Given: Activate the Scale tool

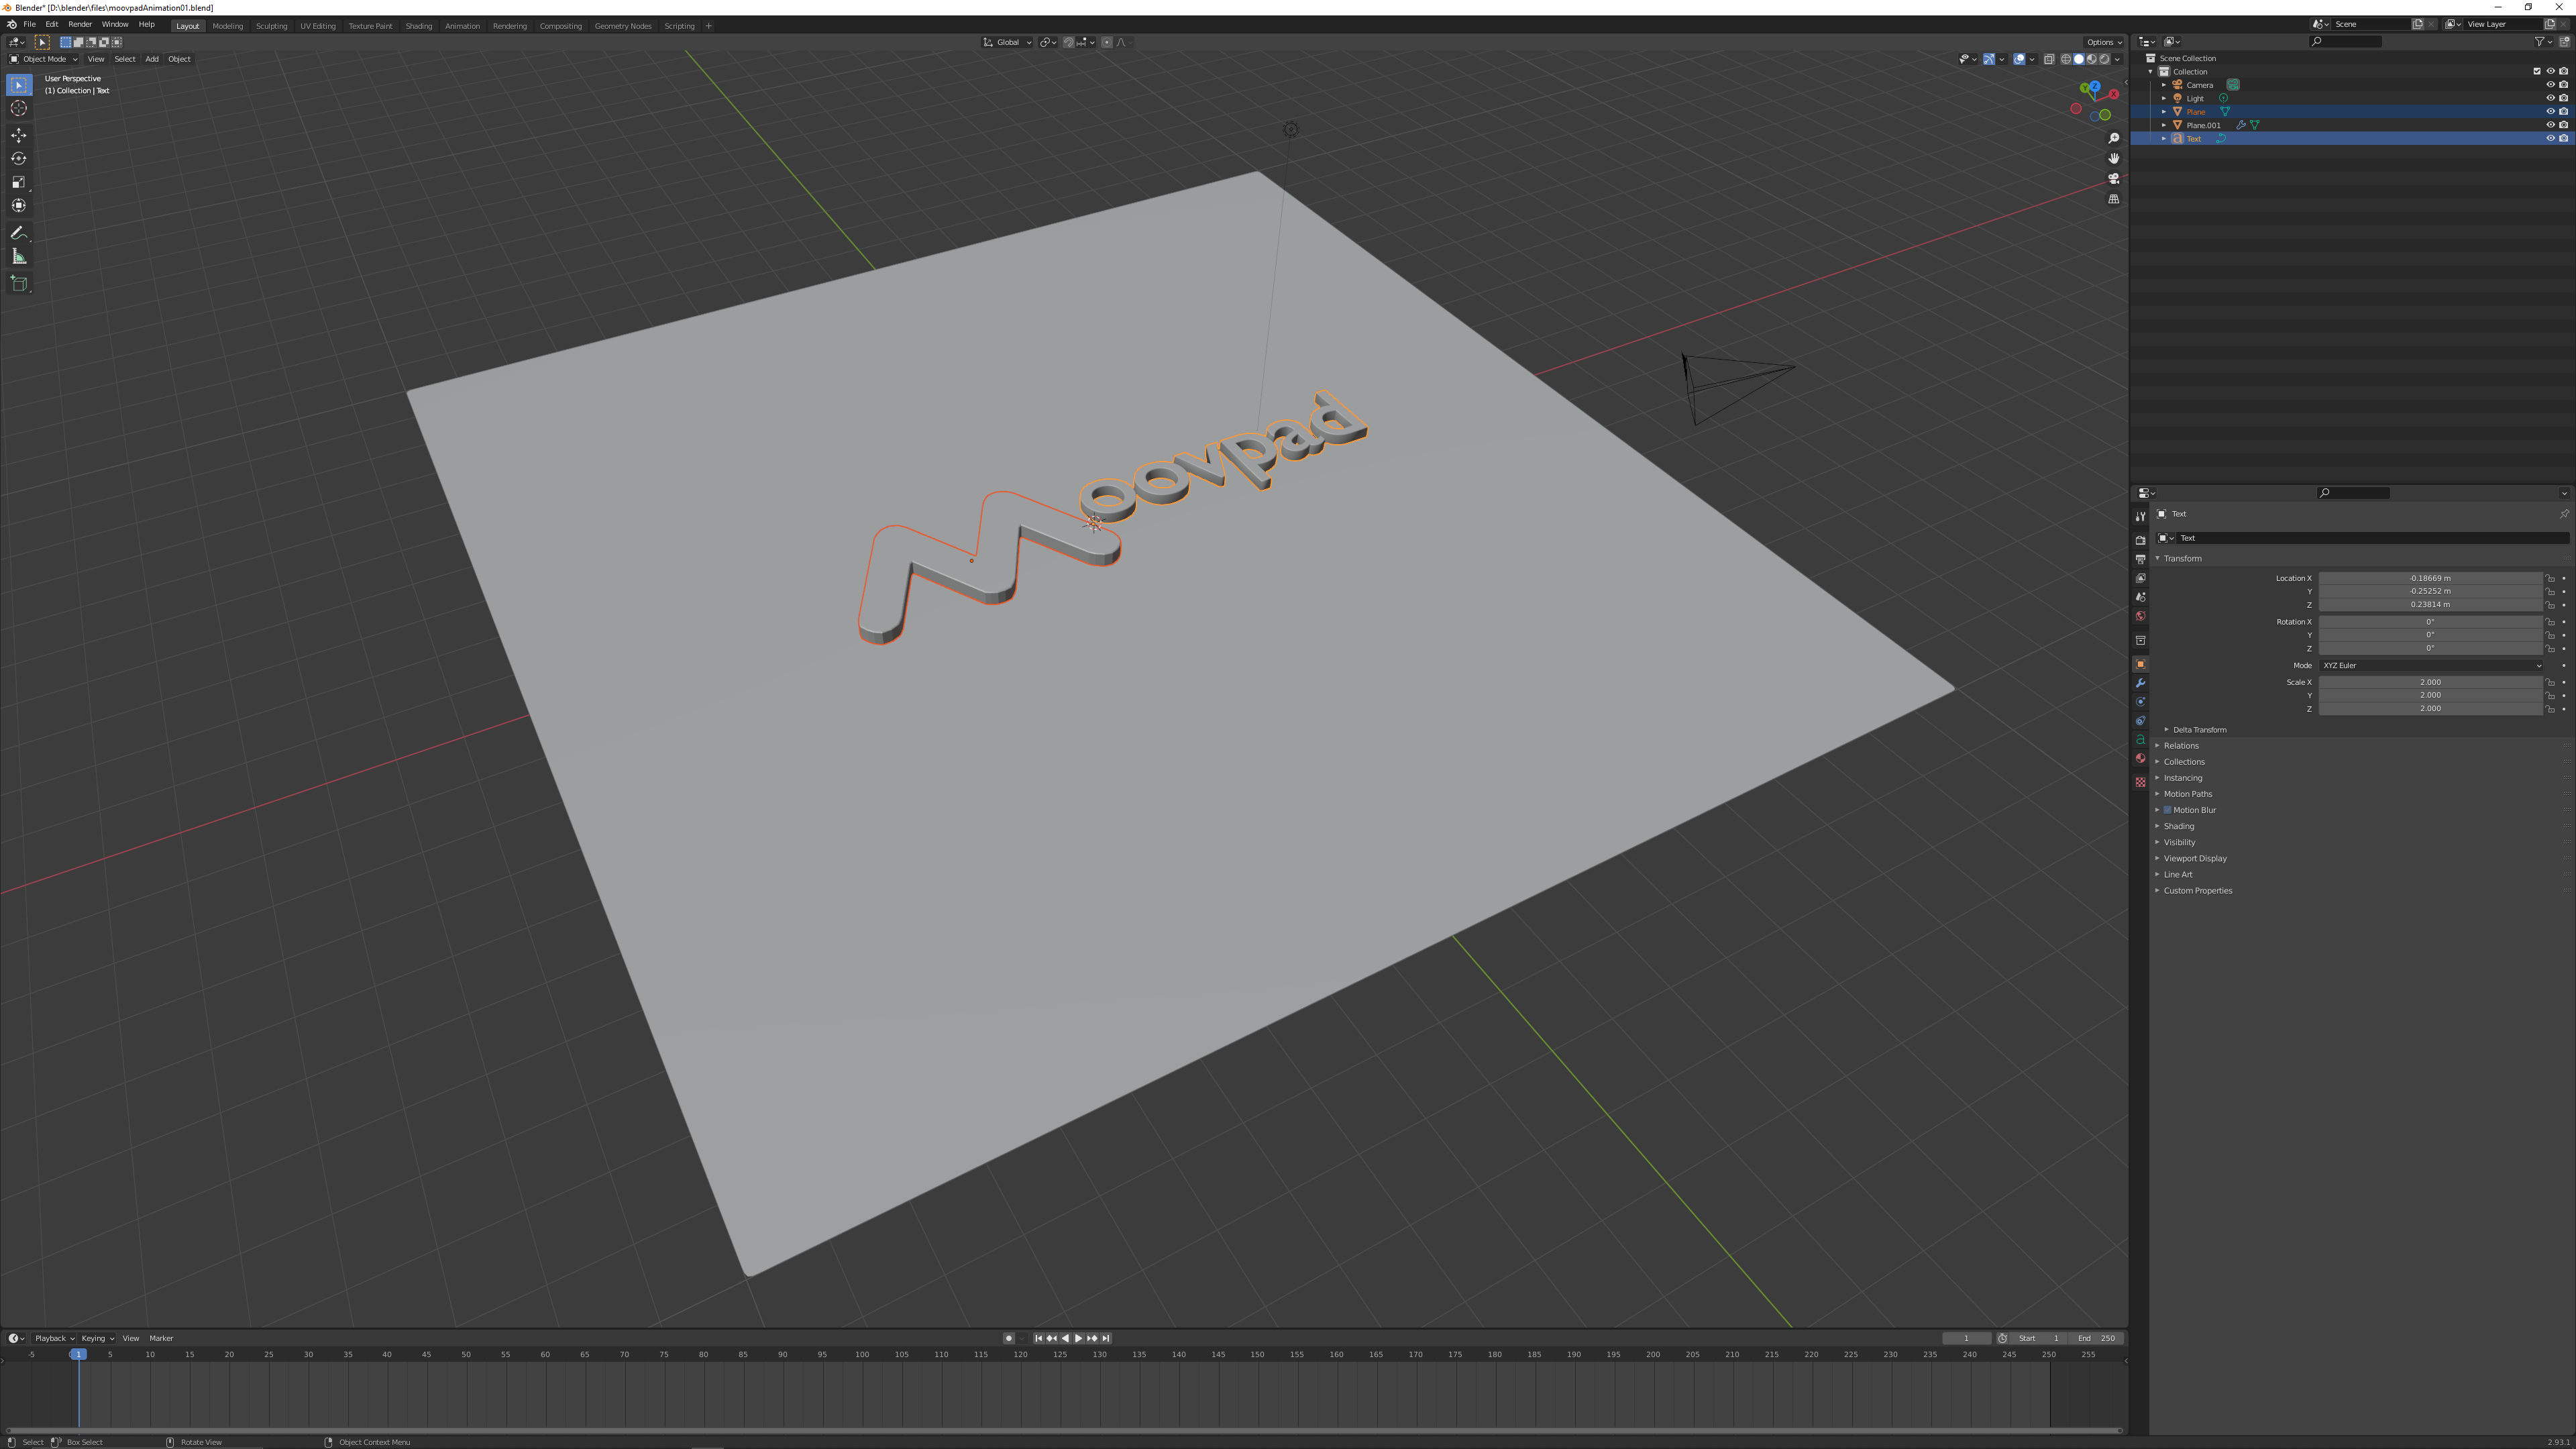Looking at the screenshot, I should coord(19,182).
